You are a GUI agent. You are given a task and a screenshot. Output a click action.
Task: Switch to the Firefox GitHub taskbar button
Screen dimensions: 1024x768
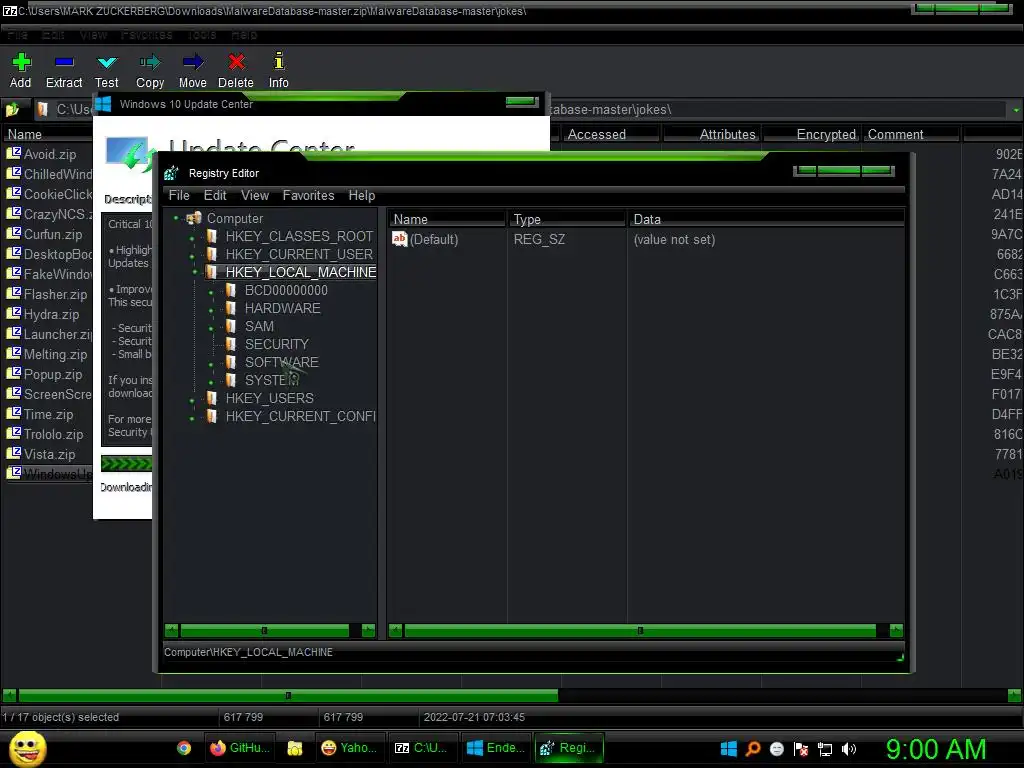(x=240, y=748)
